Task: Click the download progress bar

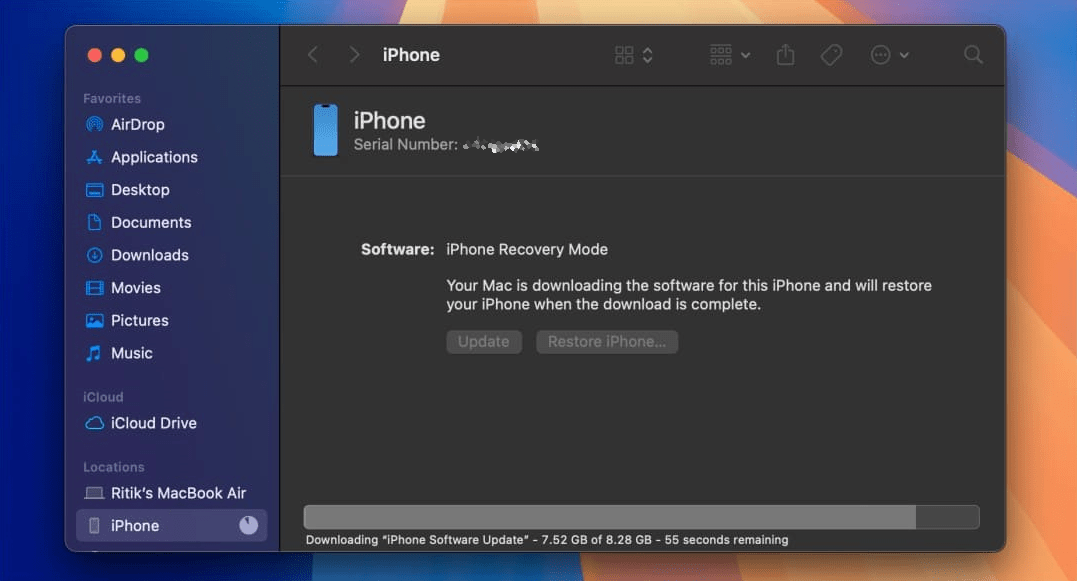Action: [642, 517]
